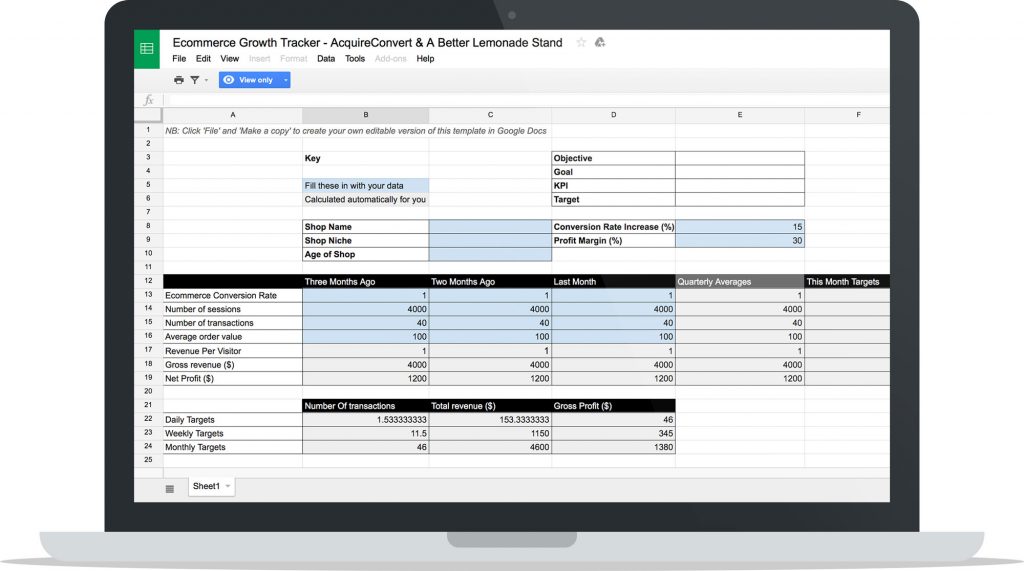The width and height of the screenshot is (1024, 571).
Task: Click the document title text
Action: click(x=367, y=42)
